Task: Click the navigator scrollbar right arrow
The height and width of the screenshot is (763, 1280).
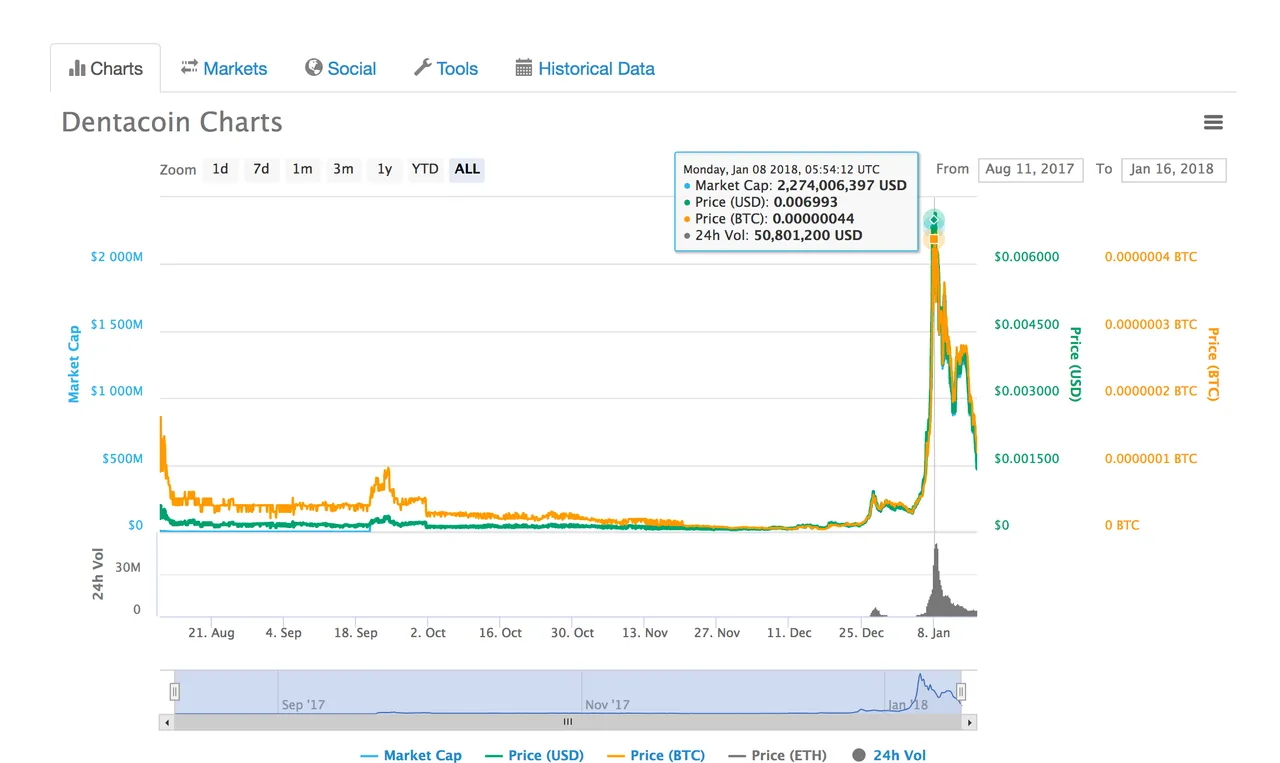Action: (x=969, y=722)
